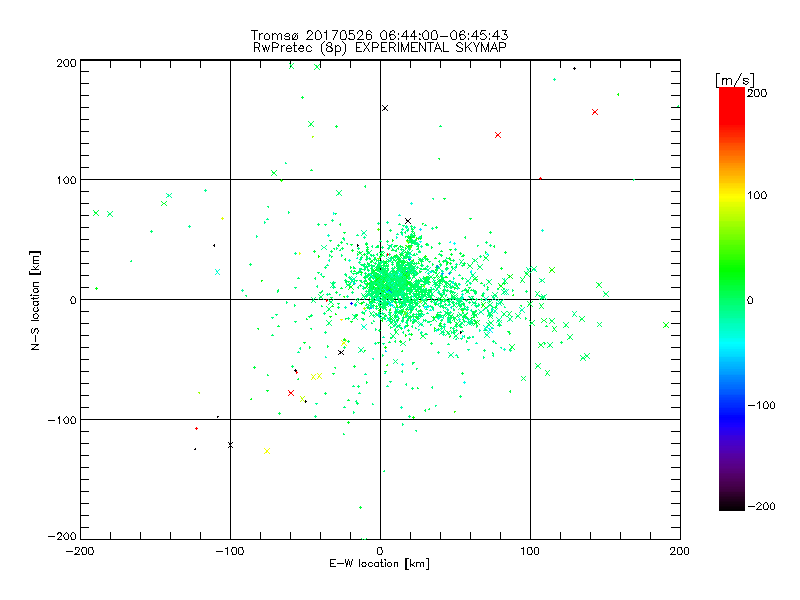Click the yellow X marker below the −100 km gridline

[x=267, y=451]
